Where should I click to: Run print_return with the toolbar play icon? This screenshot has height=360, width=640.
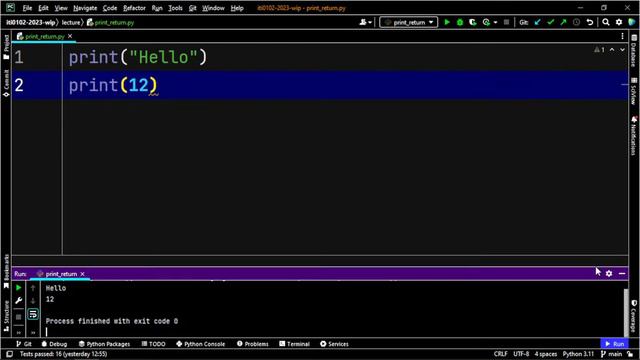click(447, 22)
